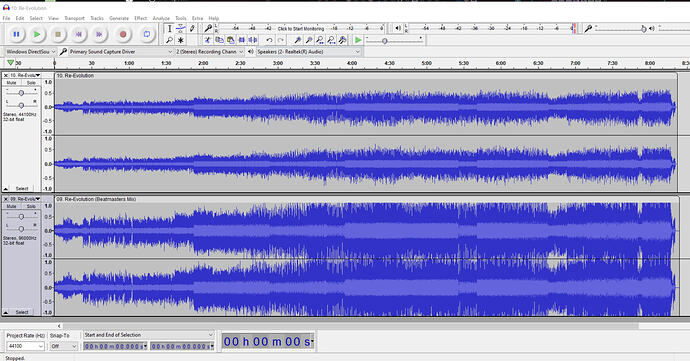Open the File menu
Screen dimensions: 690x361
tap(6, 18)
